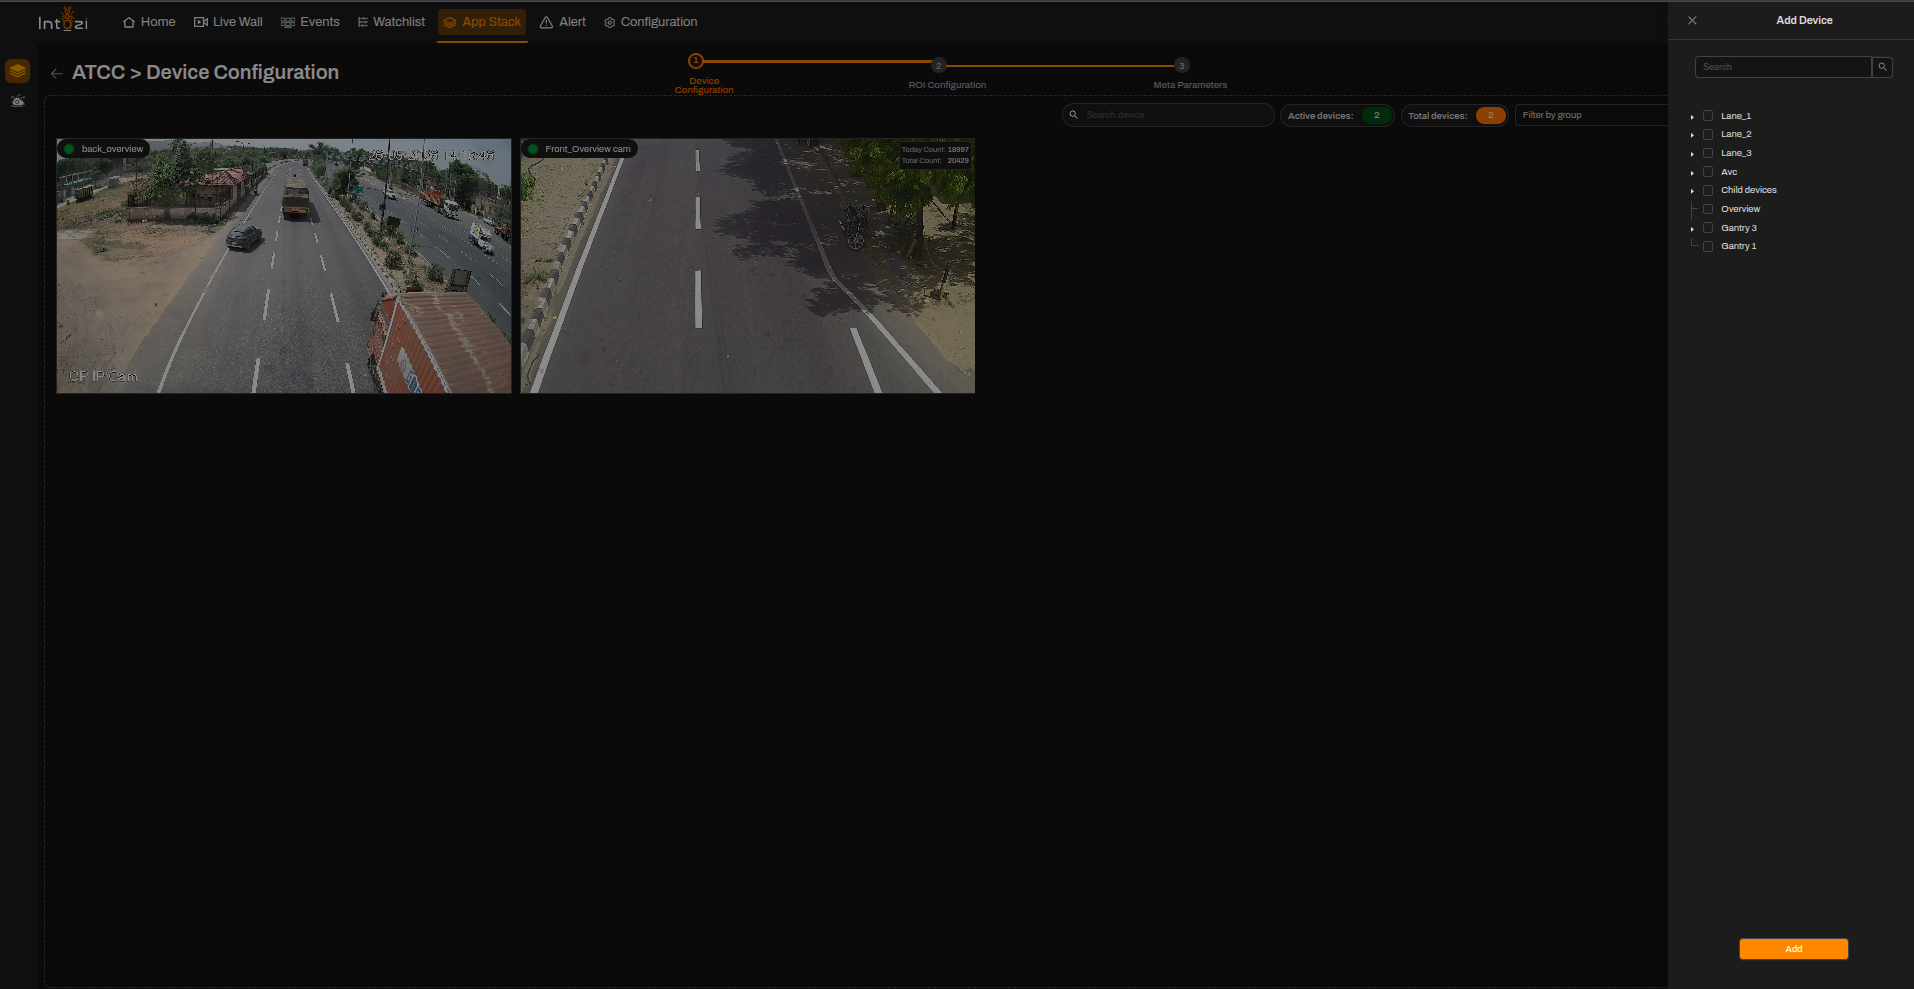Check the Overview checkbox

[x=1708, y=209]
